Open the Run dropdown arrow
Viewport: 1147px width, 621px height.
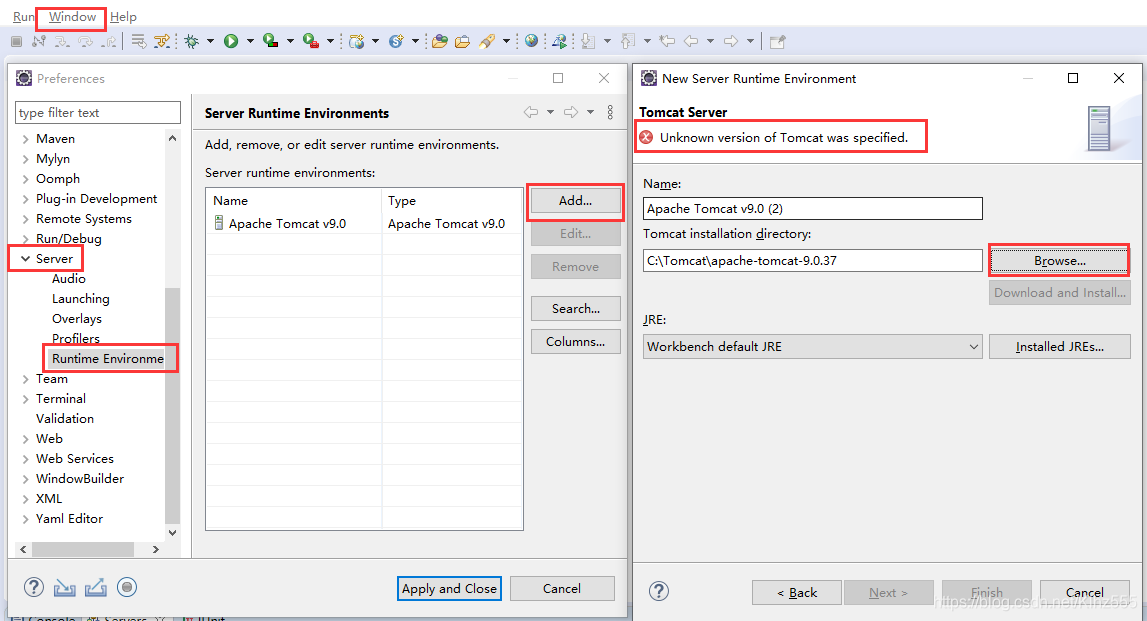(250, 42)
